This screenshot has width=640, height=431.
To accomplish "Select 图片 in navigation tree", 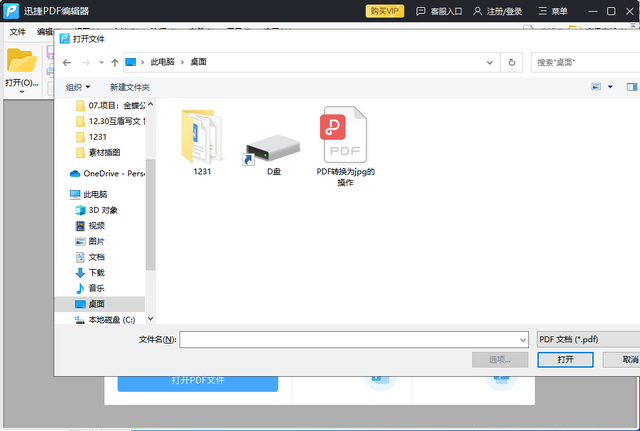I will tap(90, 241).
